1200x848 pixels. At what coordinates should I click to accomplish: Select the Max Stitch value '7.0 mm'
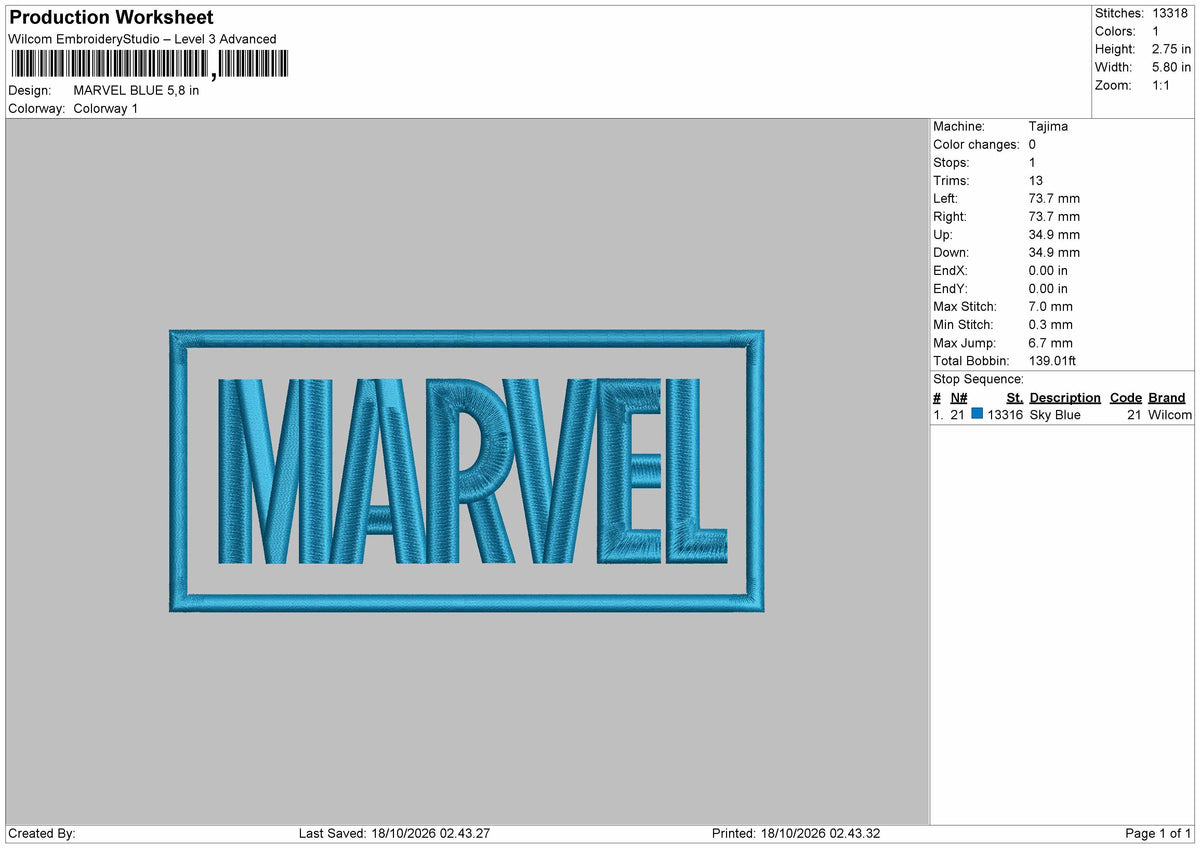point(1050,306)
